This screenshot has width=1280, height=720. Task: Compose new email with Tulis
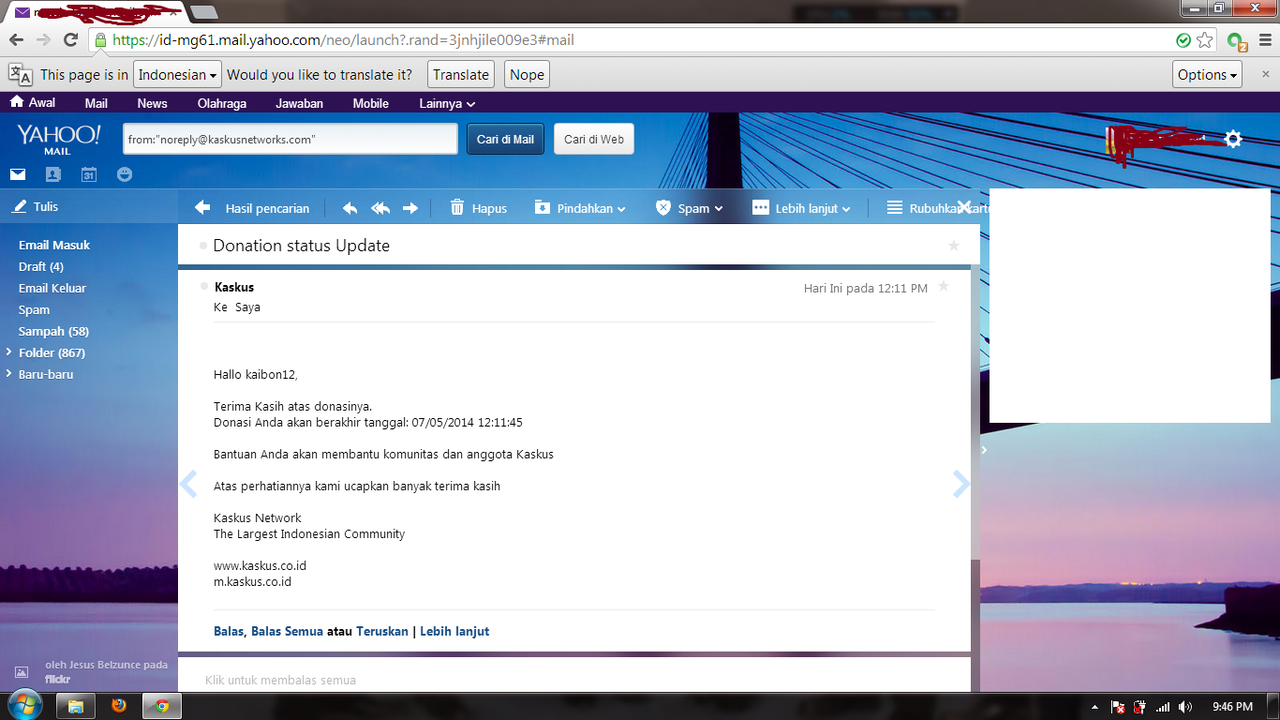tap(35, 206)
